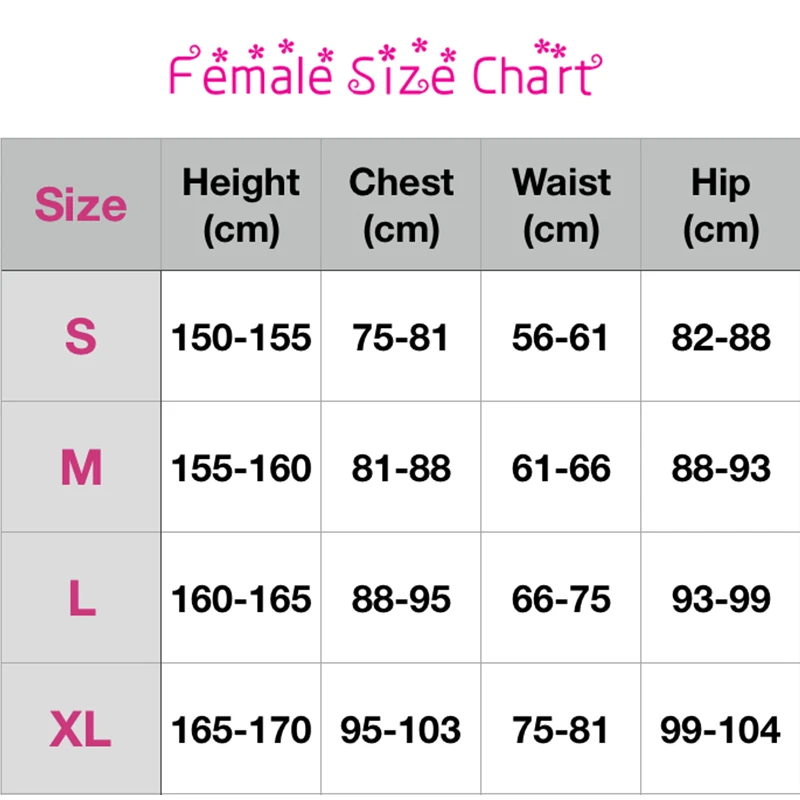The width and height of the screenshot is (800, 800).
Task: Click the 95-103 chest cell
Action: click(x=401, y=729)
